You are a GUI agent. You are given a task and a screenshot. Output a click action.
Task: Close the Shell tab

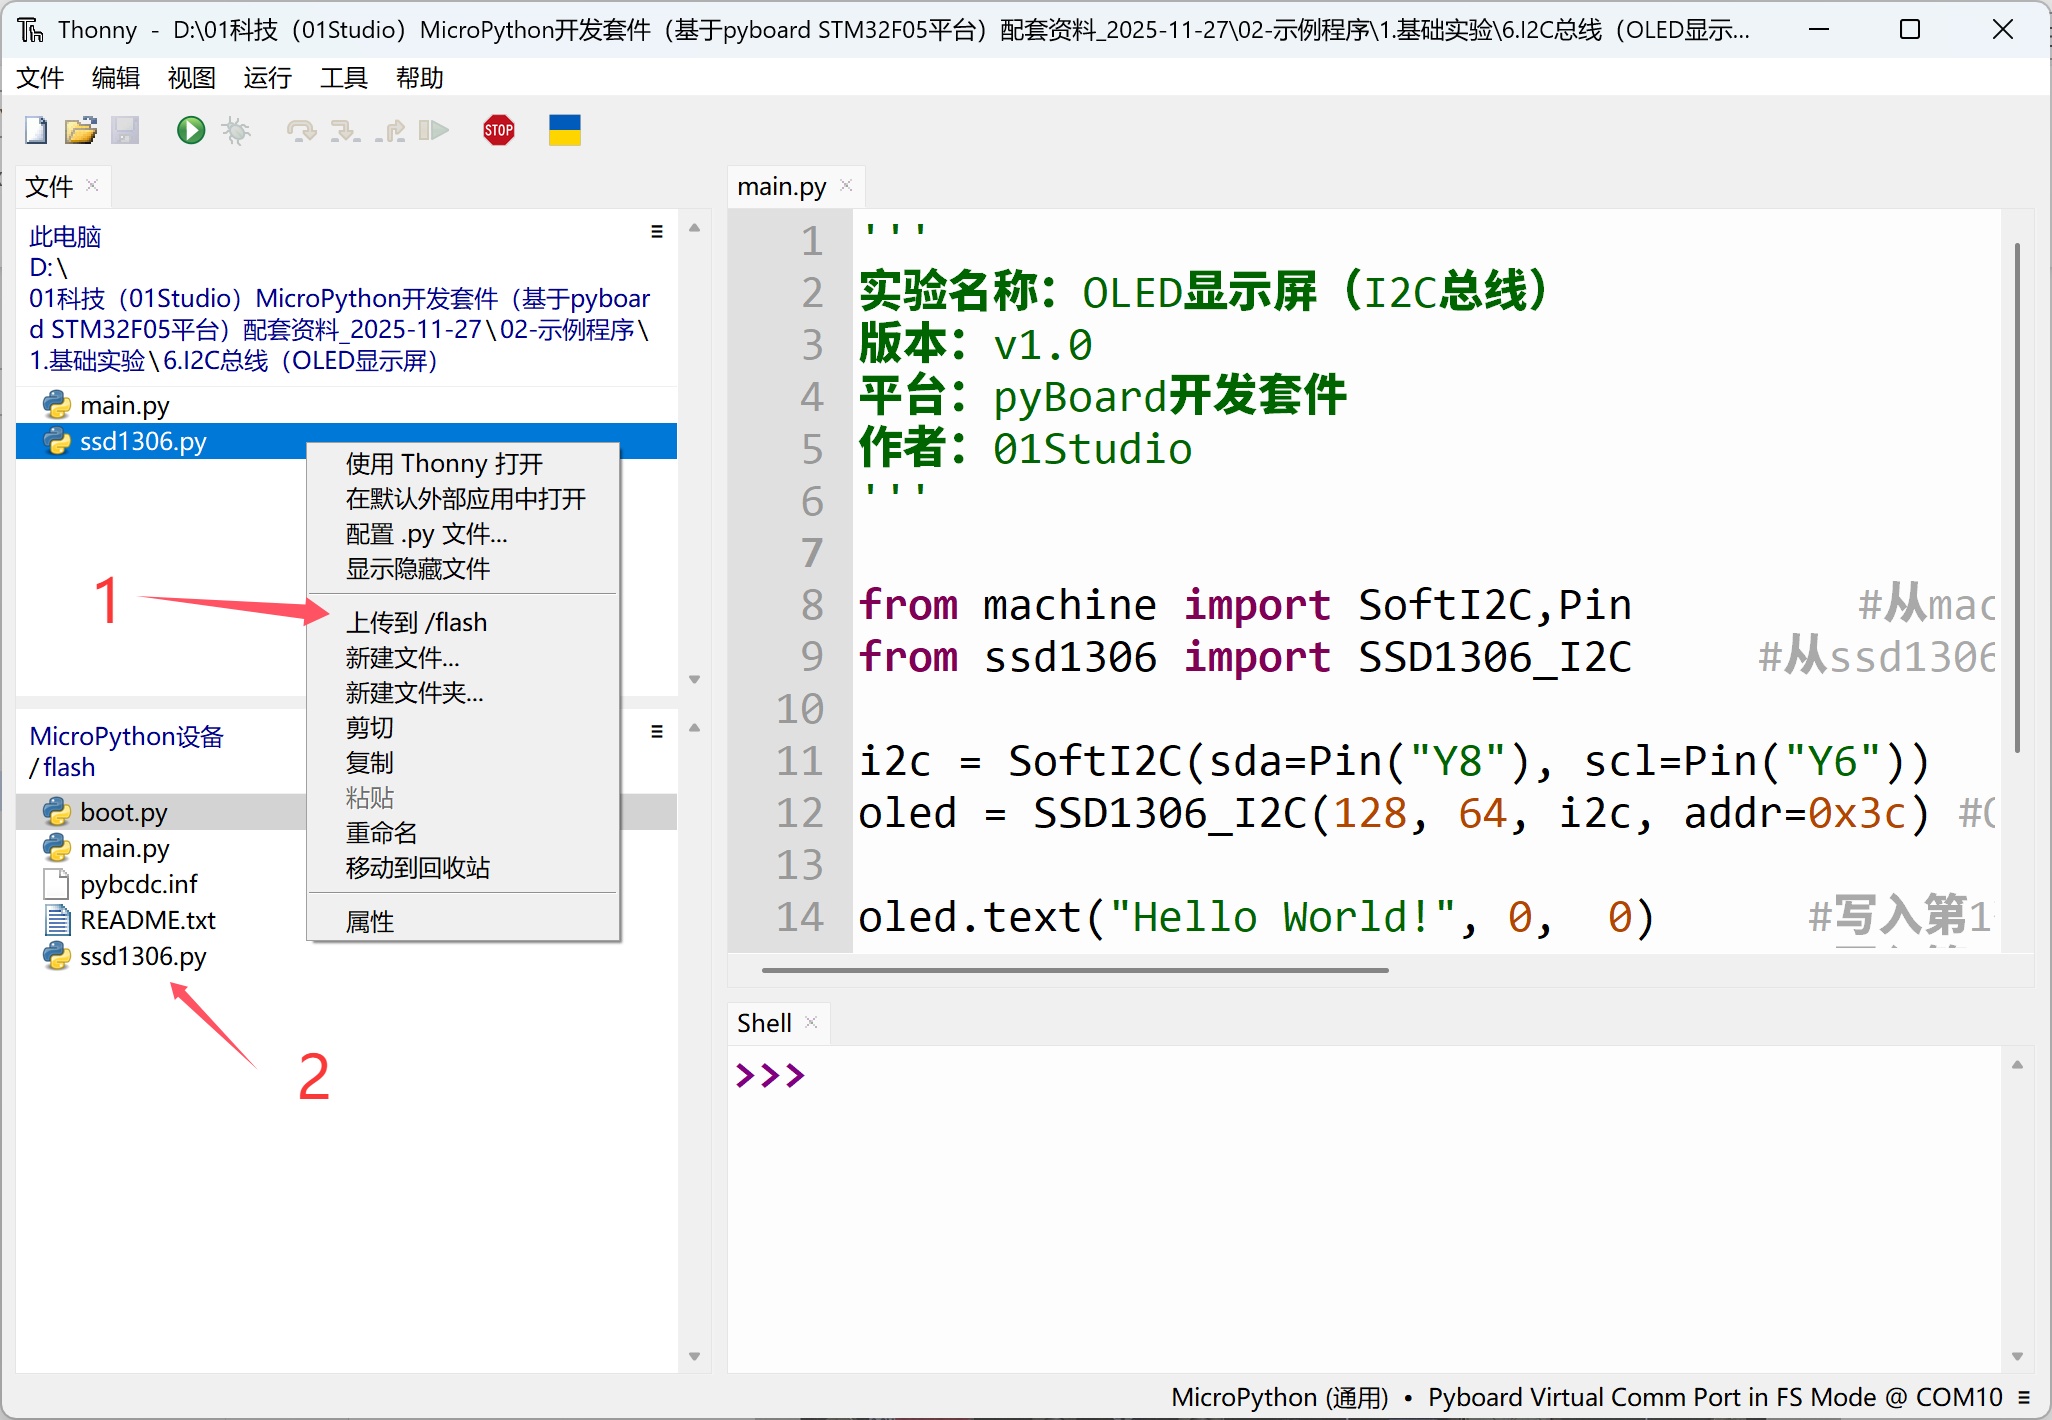tap(811, 1022)
